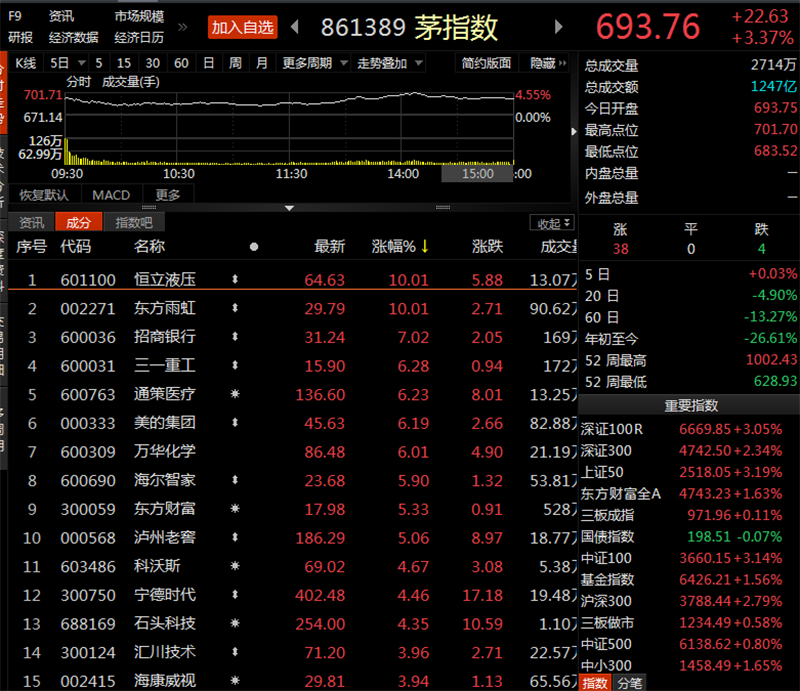Click the star icon in 东方财富 row
This screenshot has height=691, width=800.
(x=235, y=508)
